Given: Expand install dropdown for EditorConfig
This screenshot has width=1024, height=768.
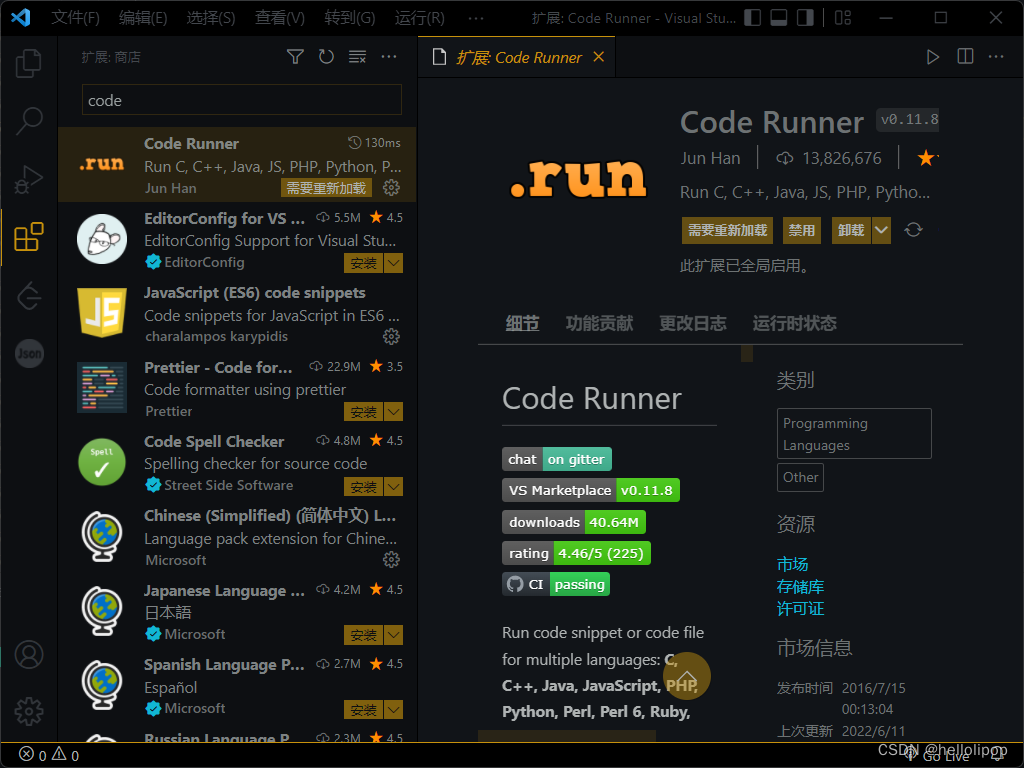Looking at the screenshot, I should [394, 263].
